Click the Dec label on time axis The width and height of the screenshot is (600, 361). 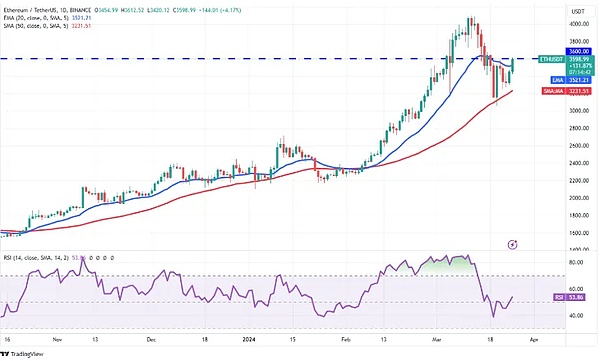coord(152,340)
